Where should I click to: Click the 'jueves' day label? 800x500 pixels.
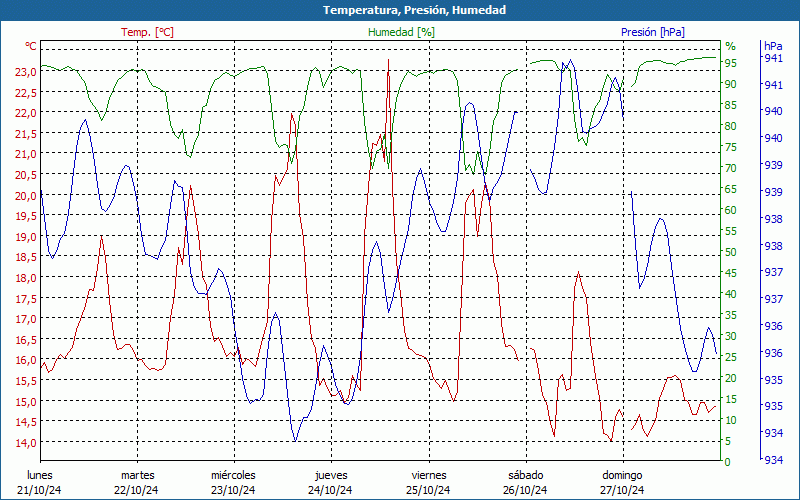pyautogui.click(x=331, y=476)
